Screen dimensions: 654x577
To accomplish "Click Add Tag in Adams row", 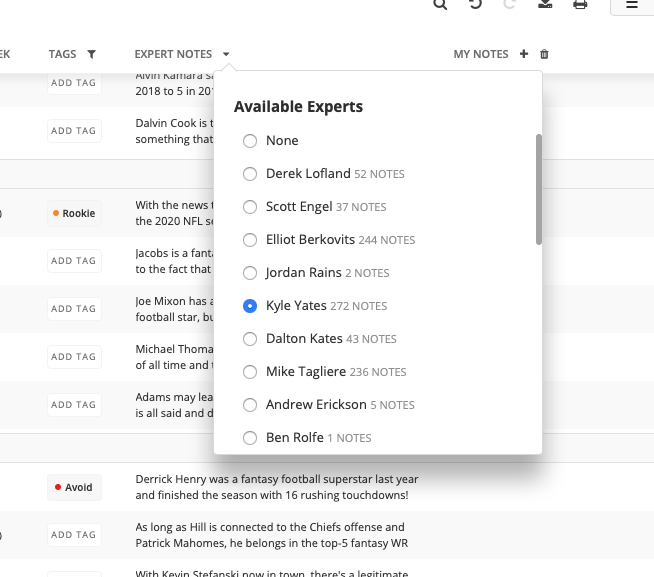I will [74, 405].
